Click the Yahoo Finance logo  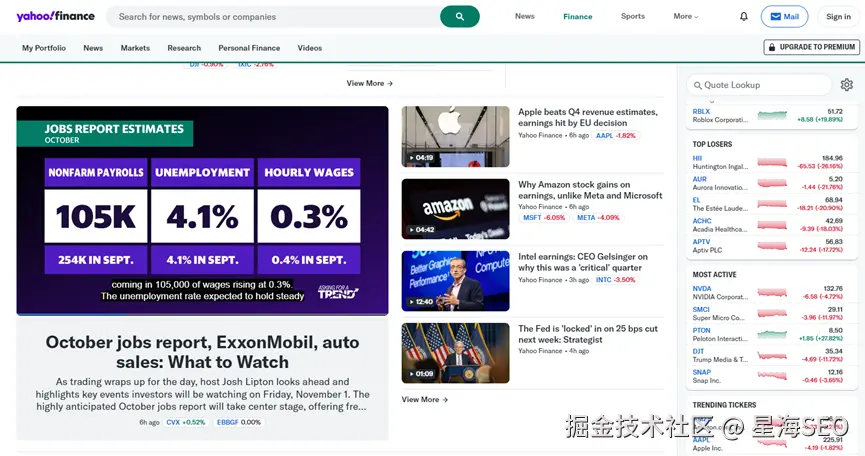click(x=56, y=16)
